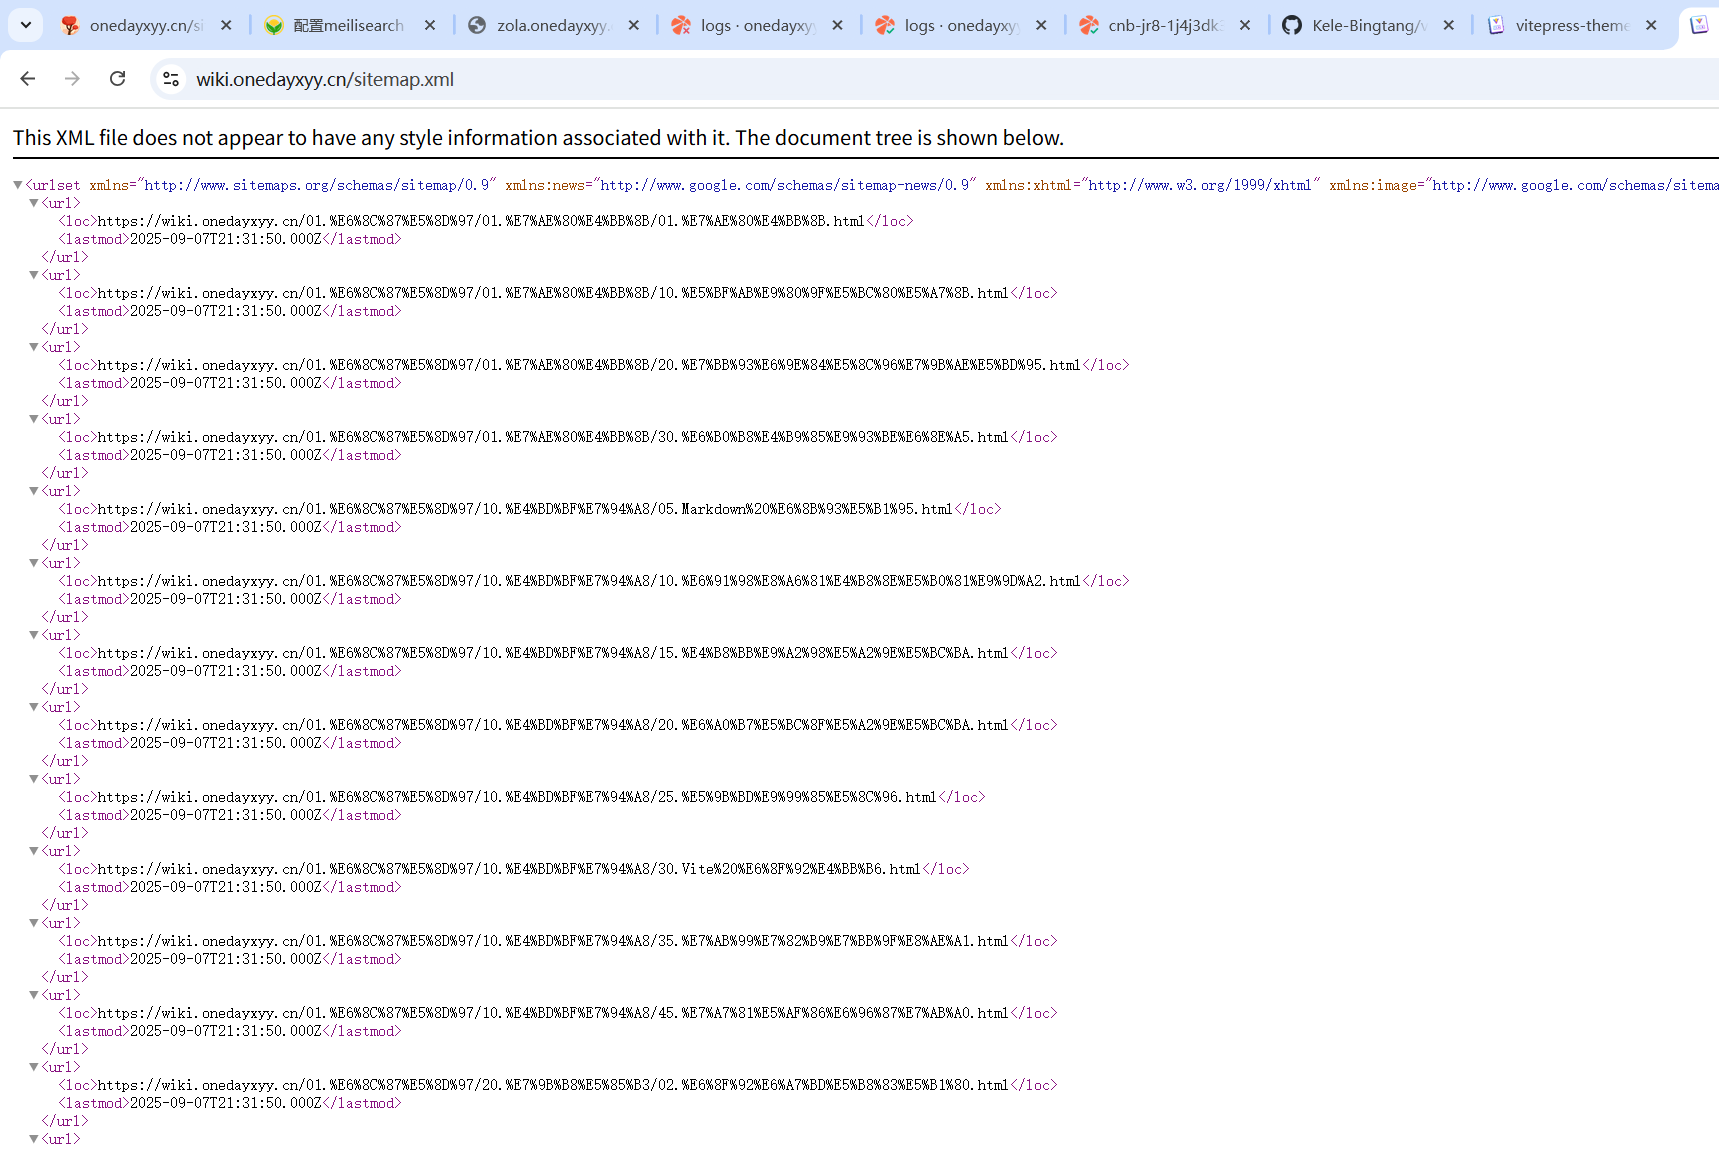Collapse the first url node
Screen dimensions: 1719x1150
[34, 203]
